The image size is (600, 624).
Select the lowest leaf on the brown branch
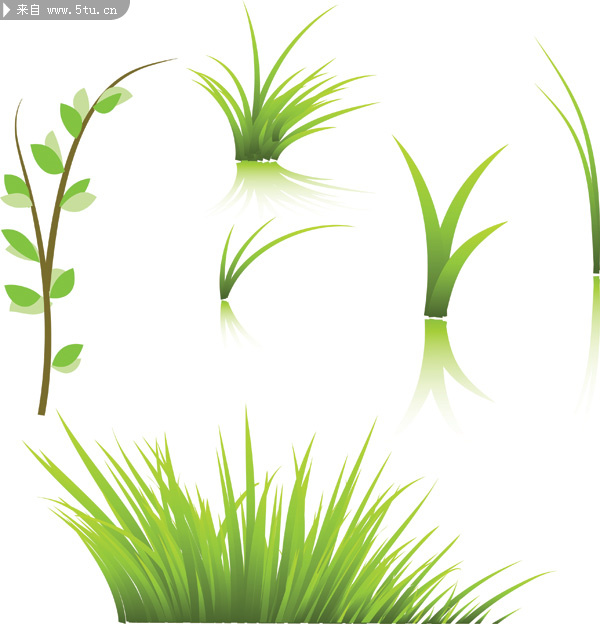coord(67,355)
